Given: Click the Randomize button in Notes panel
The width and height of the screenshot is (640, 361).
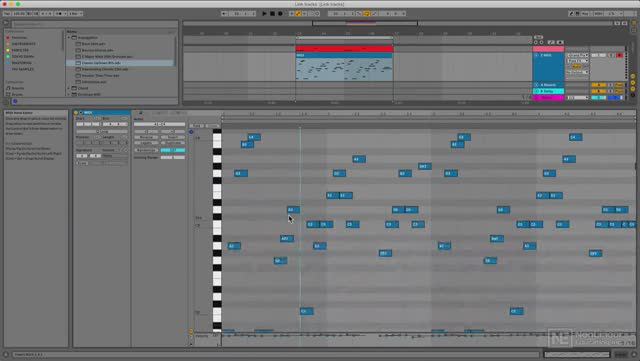Looking at the screenshot, I should (x=146, y=150).
